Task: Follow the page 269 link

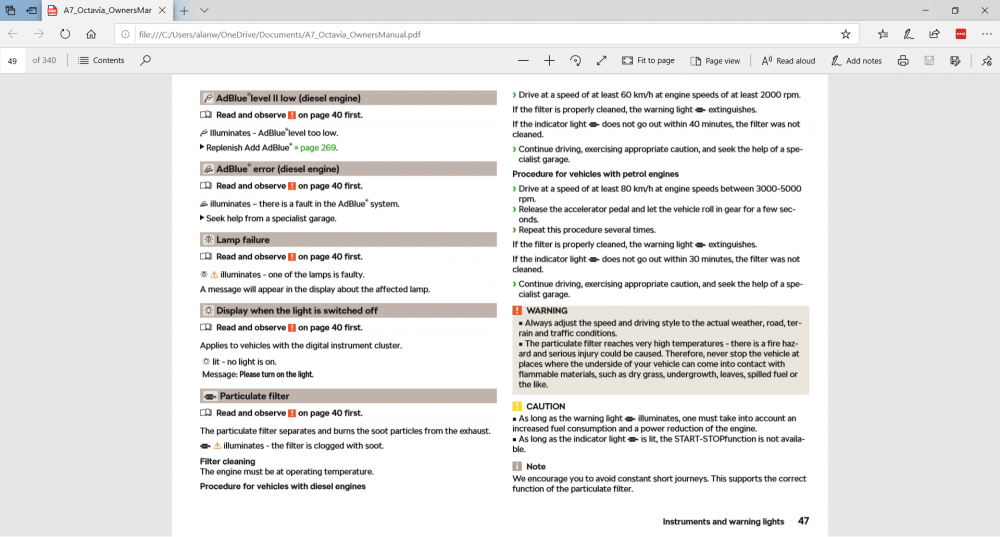Action: [x=318, y=147]
